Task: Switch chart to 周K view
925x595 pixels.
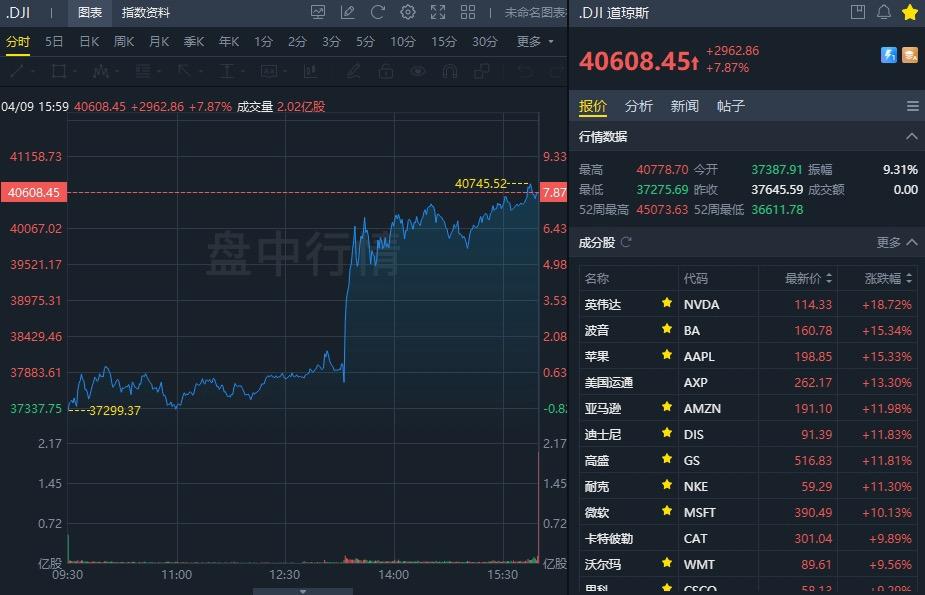Action: pyautogui.click(x=124, y=41)
